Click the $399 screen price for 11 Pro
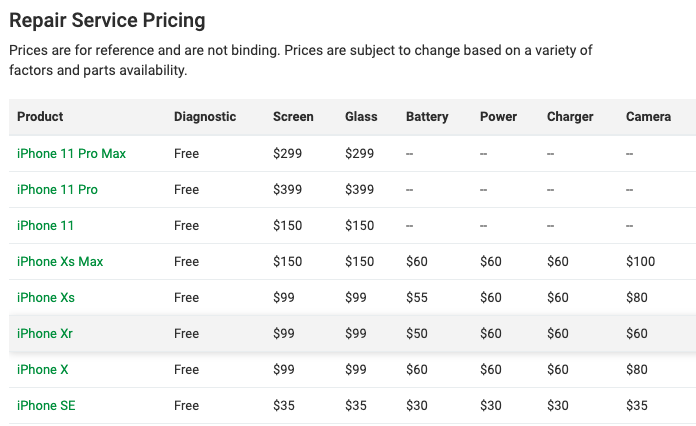Image resolution: width=696 pixels, height=426 pixels. click(288, 189)
